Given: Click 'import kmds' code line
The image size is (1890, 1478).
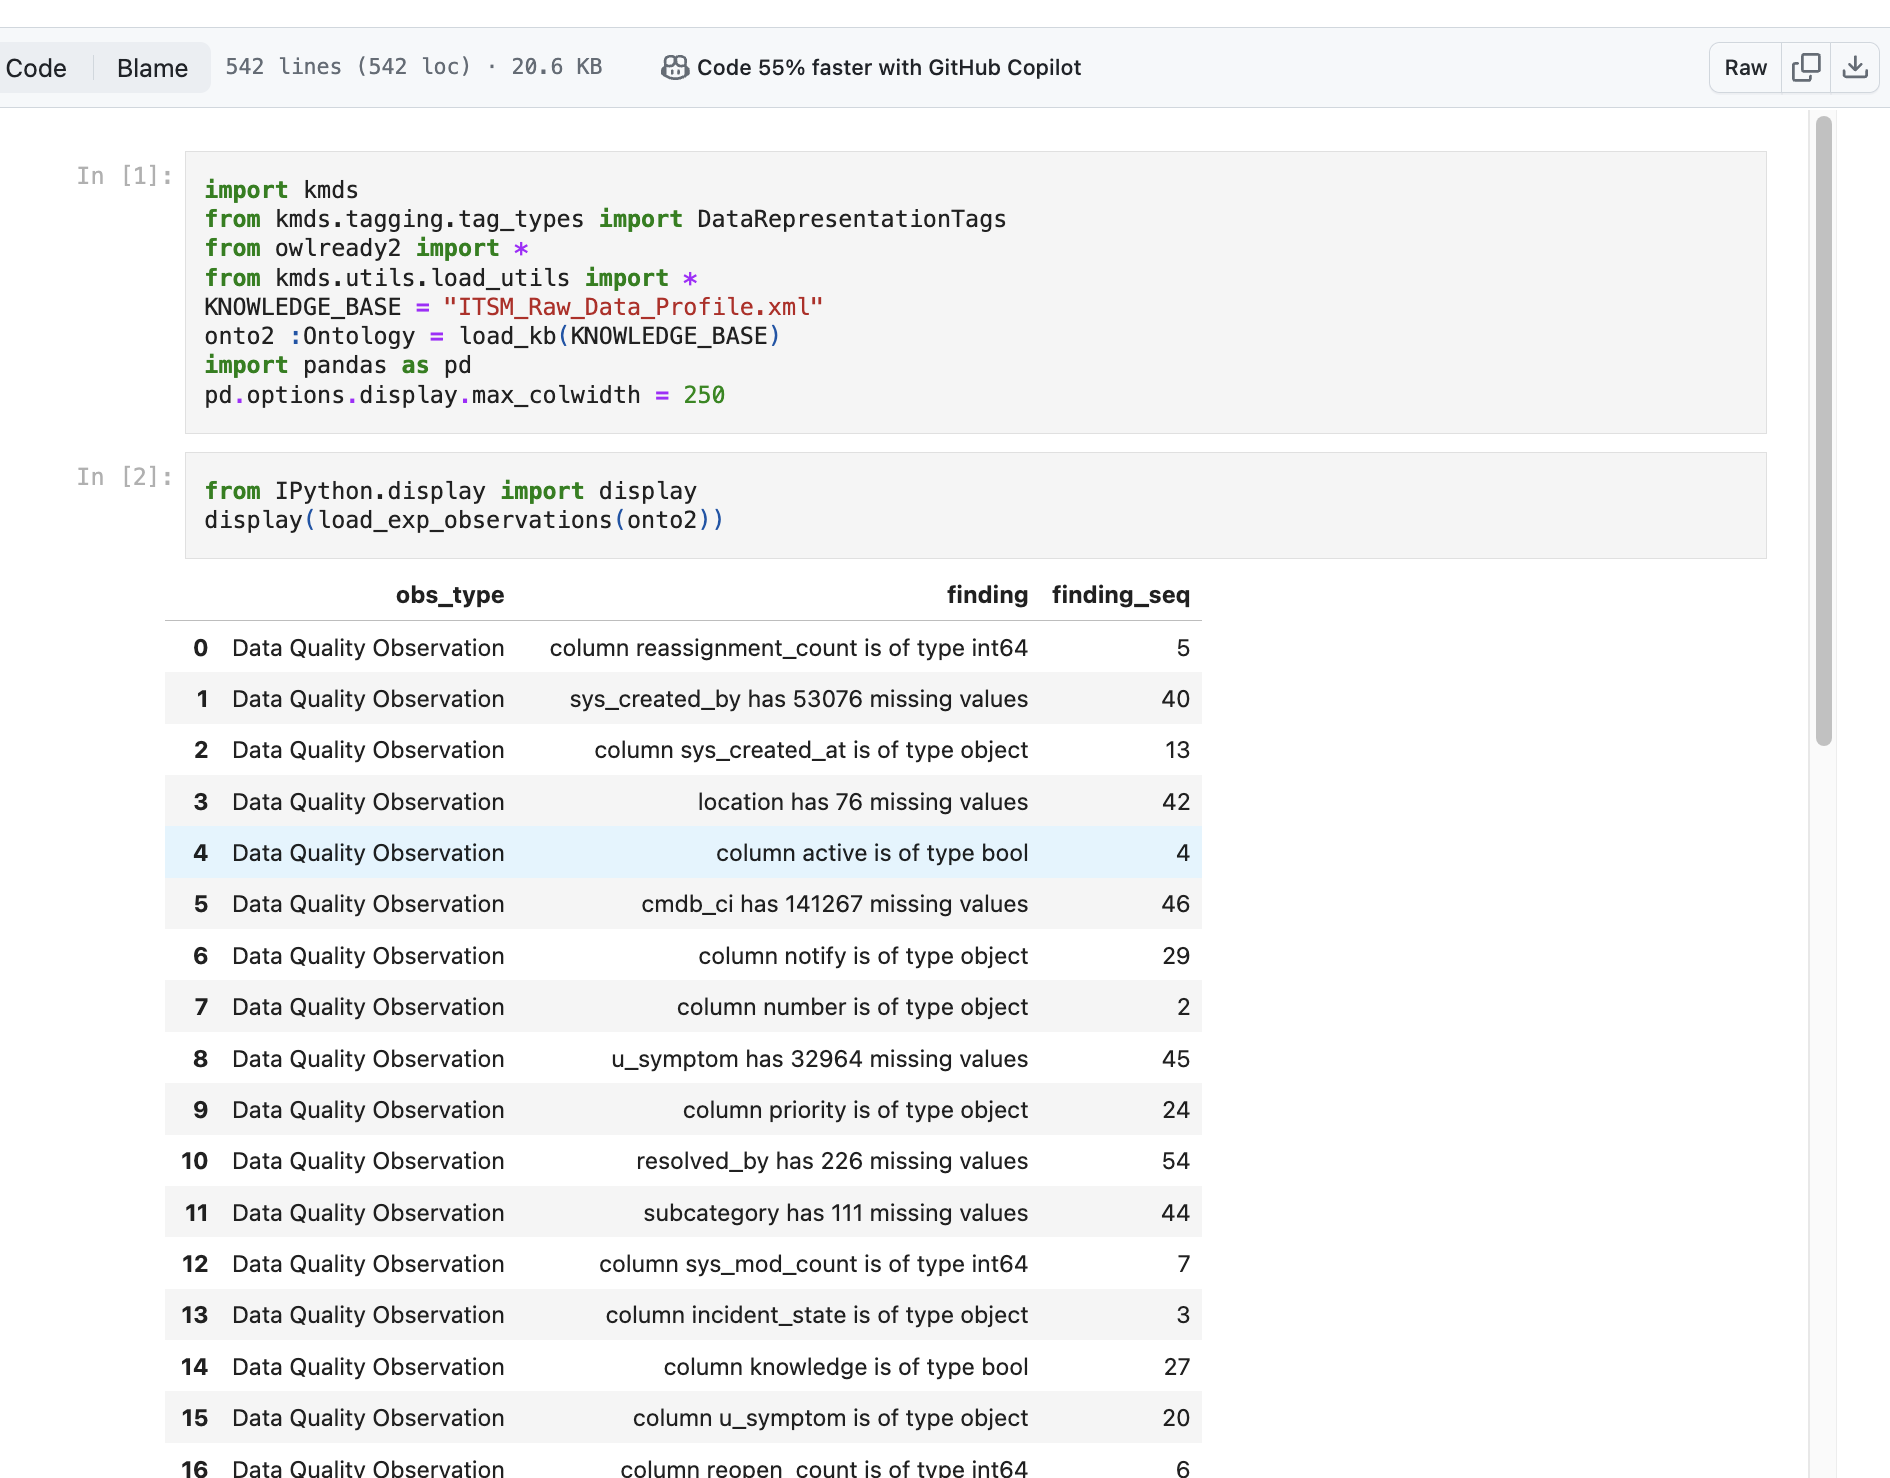Looking at the screenshot, I should pos(281,190).
